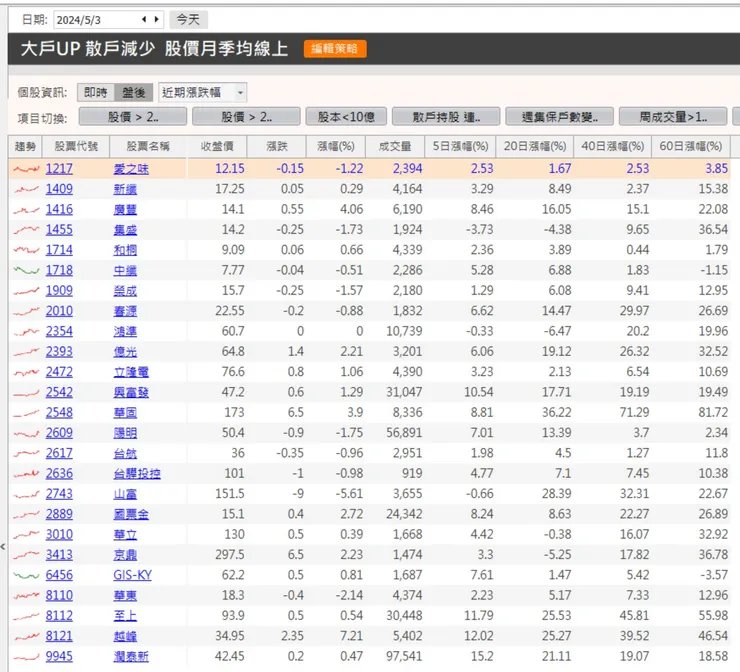Click trend sparkline for stock 2743
Image resolution: width=740 pixels, height=672 pixels.
26,494
